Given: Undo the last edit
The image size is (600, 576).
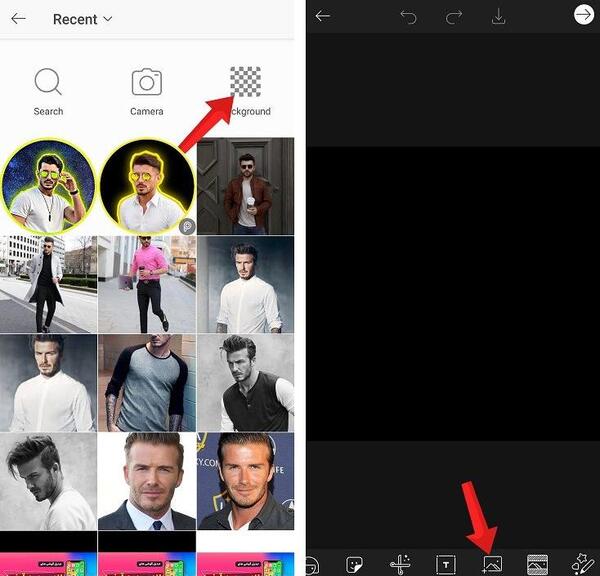Looking at the screenshot, I should pyautogui.click(x=408, y=17).
